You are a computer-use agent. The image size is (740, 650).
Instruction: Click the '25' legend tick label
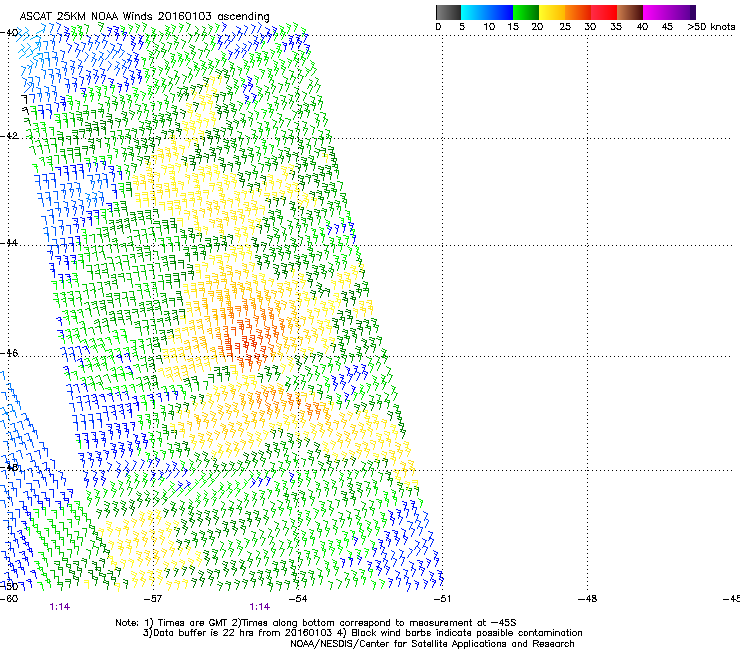565,27
